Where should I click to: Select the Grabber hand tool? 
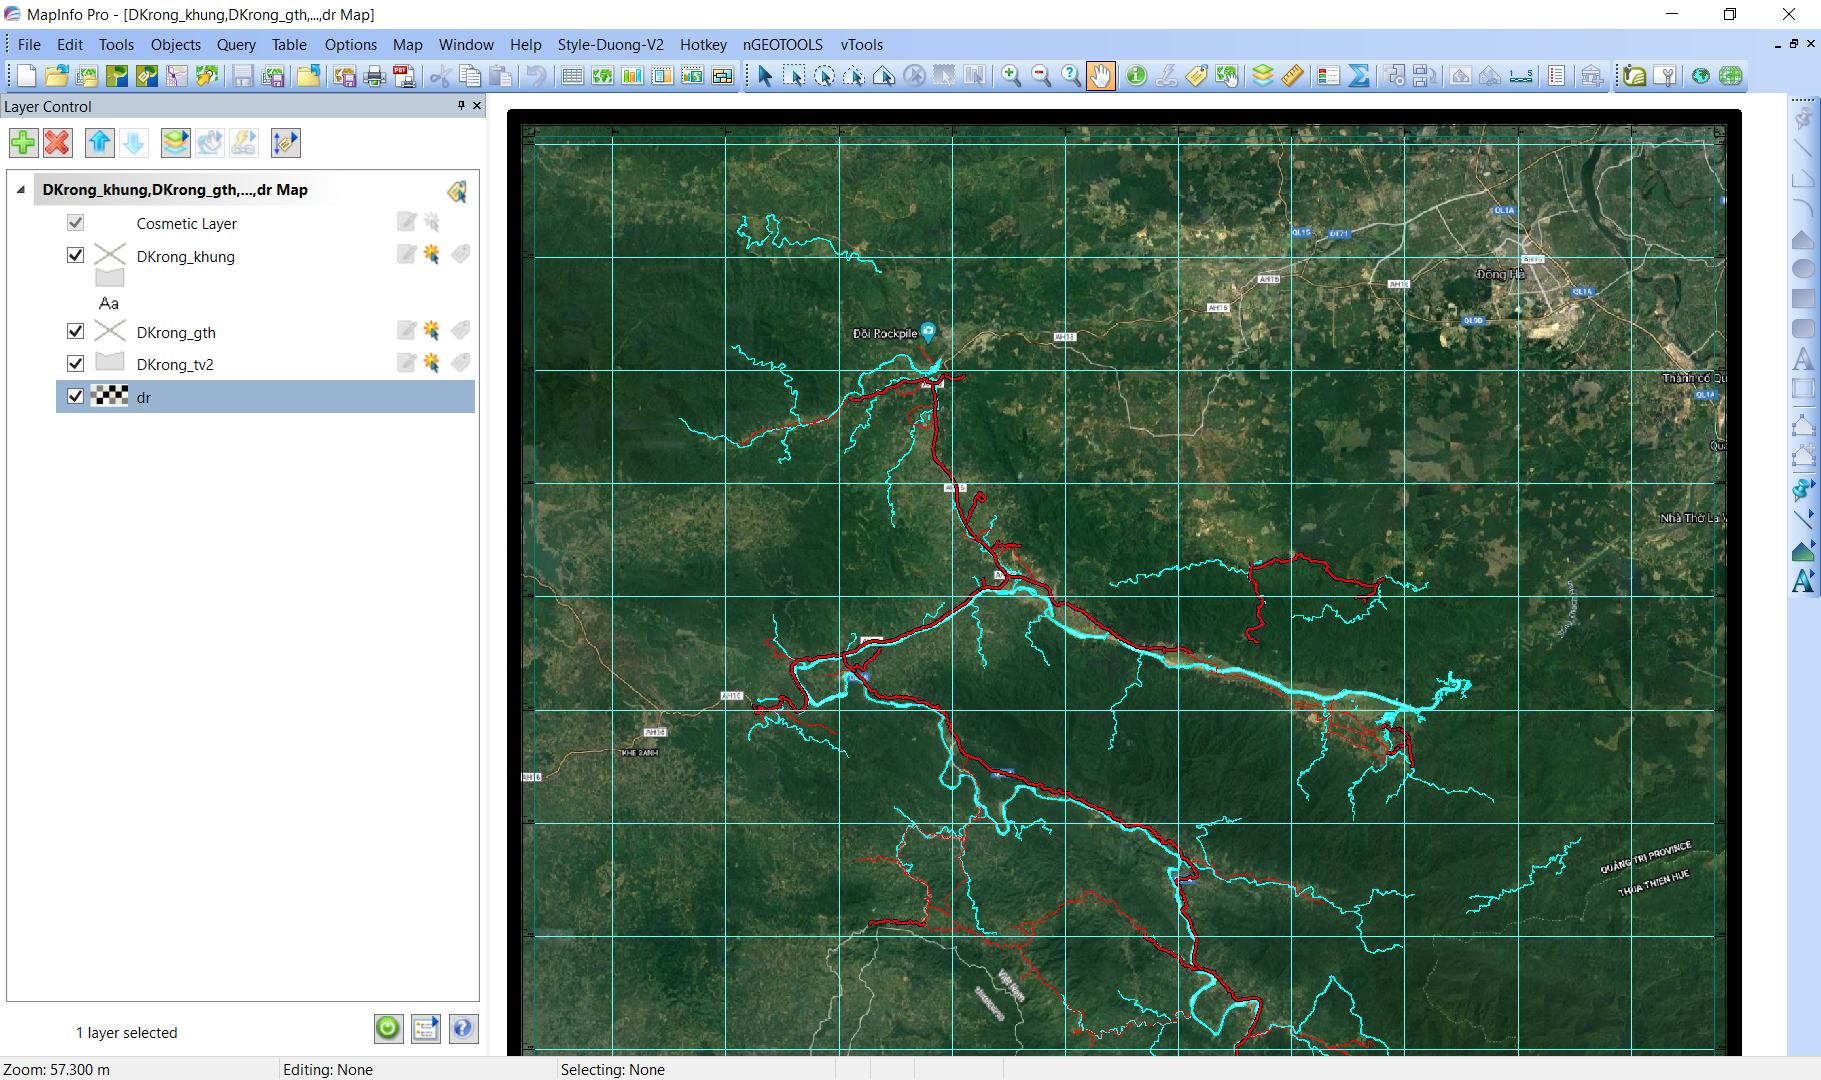[1100, 76]
